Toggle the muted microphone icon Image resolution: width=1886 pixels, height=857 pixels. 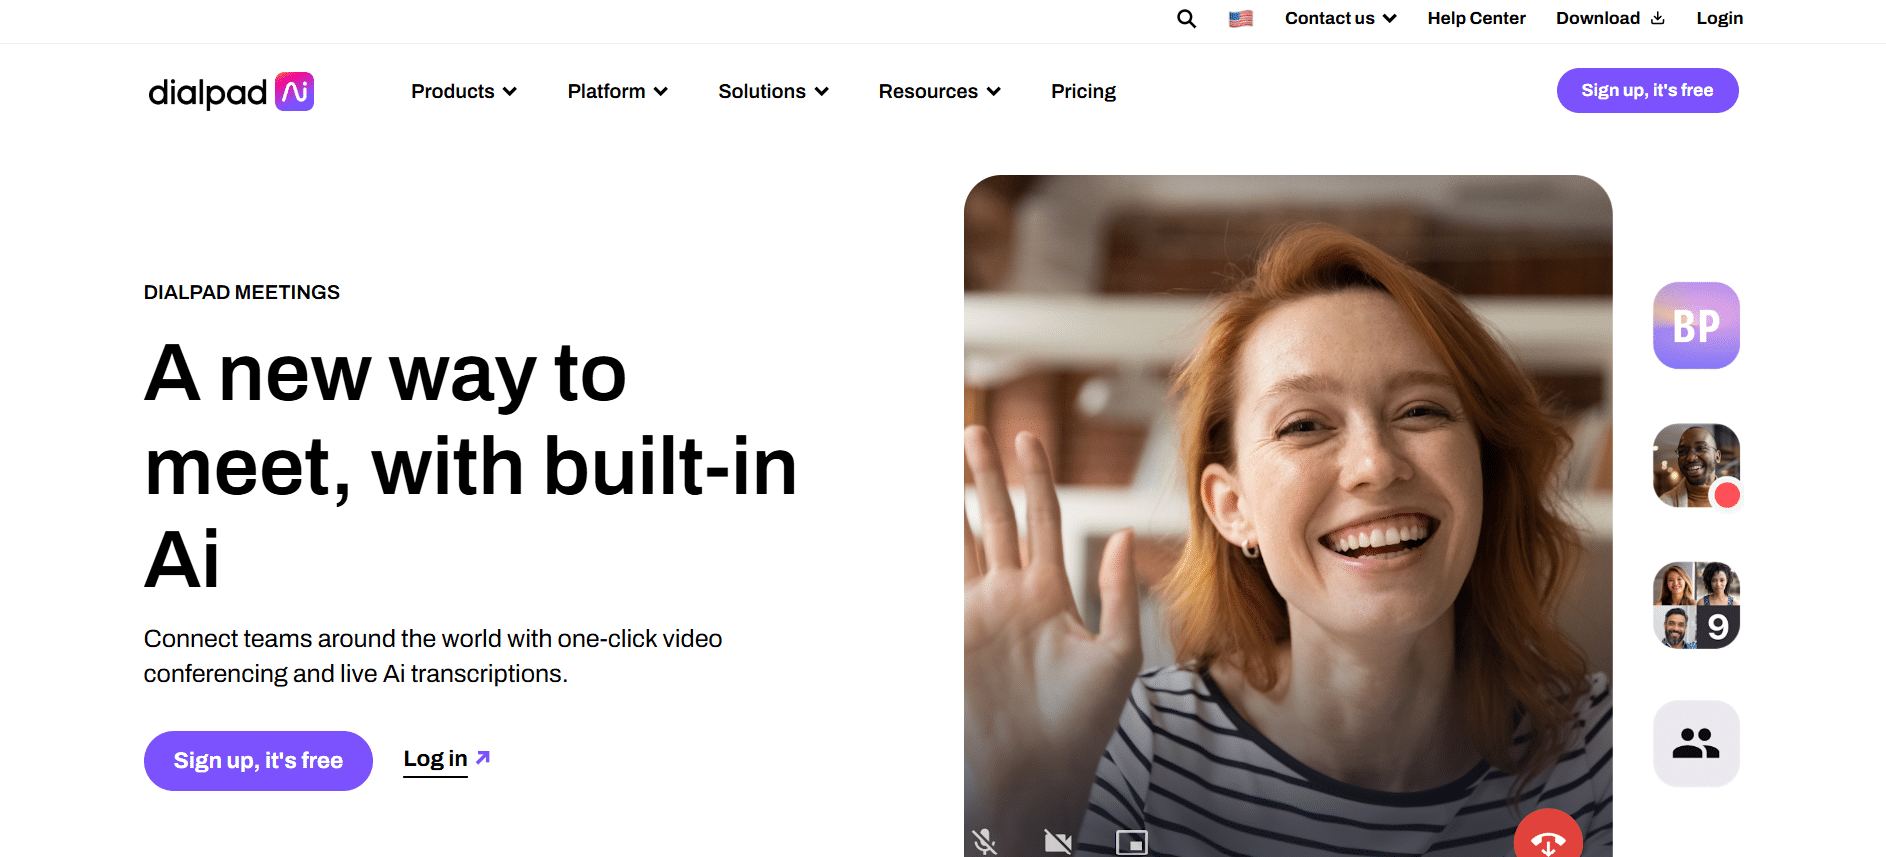[985, 842]
